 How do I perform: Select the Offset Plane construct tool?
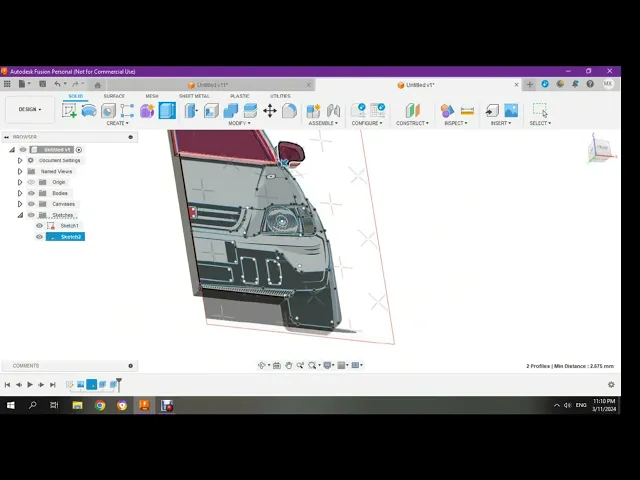pyautogui.click(x=412, y=110)
